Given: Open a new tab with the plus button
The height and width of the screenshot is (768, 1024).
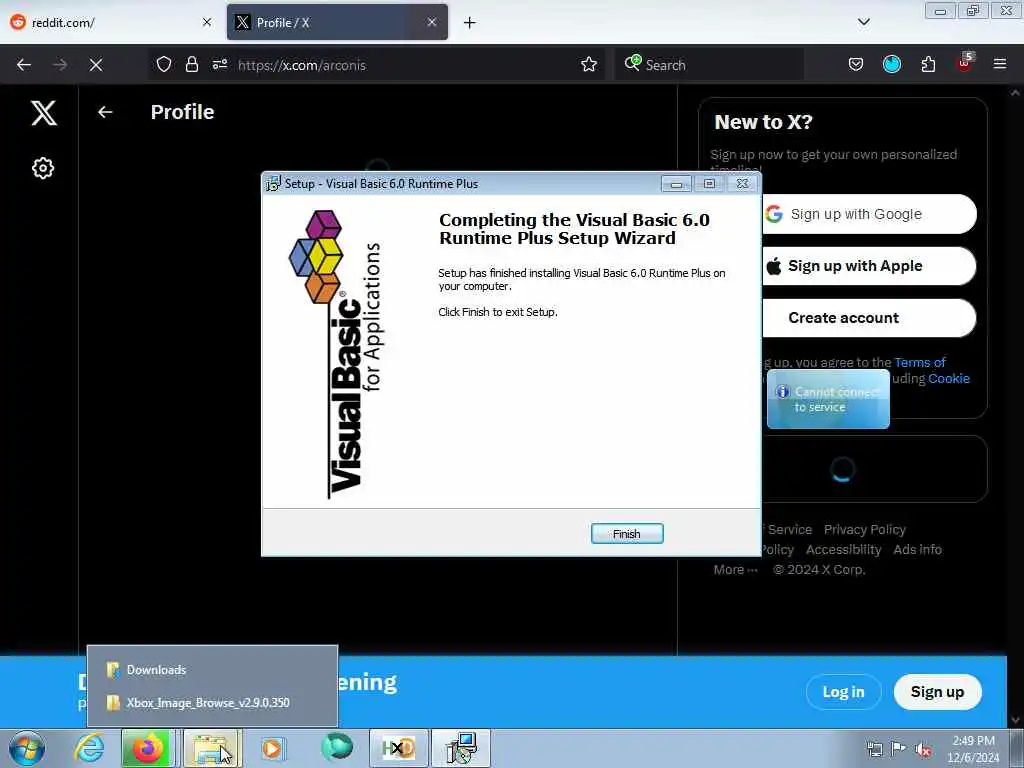Looking at the screenshot, I should click(x=469, y=23).
